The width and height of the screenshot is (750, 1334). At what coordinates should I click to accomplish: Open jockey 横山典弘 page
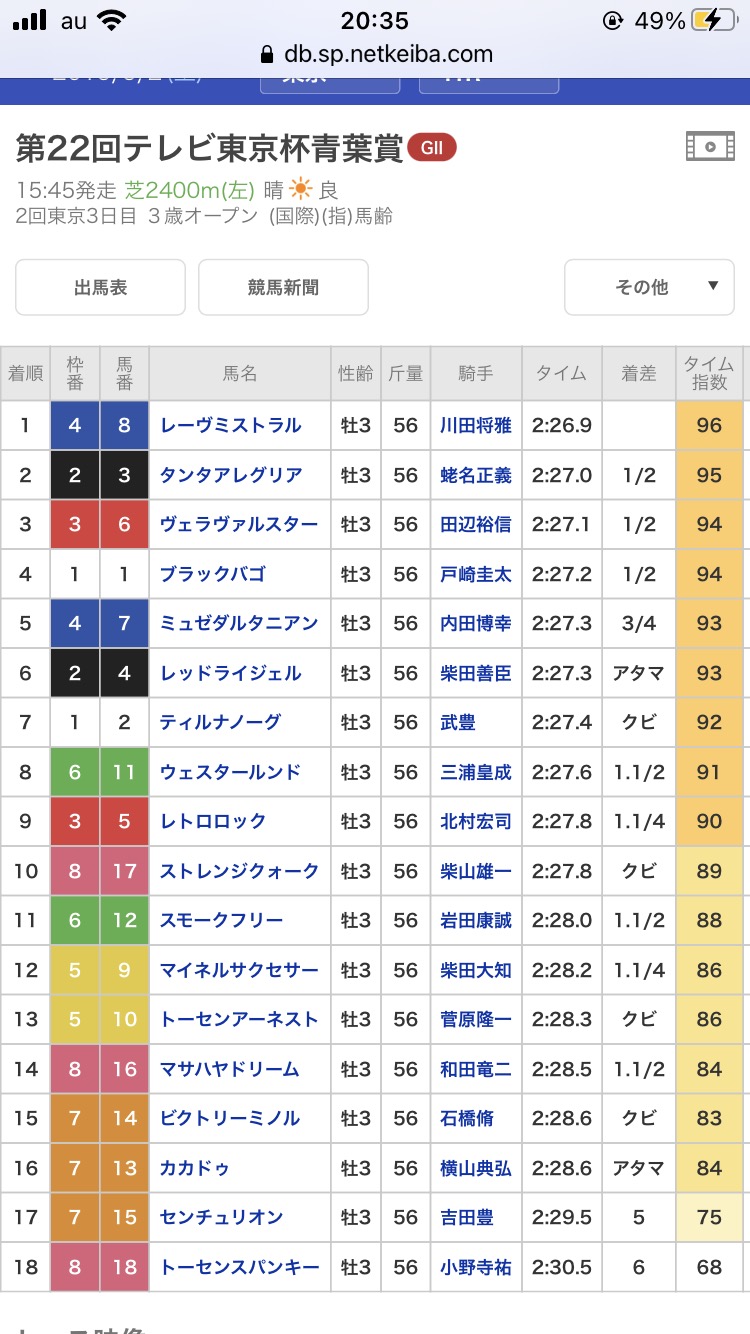click(476, 1168)
